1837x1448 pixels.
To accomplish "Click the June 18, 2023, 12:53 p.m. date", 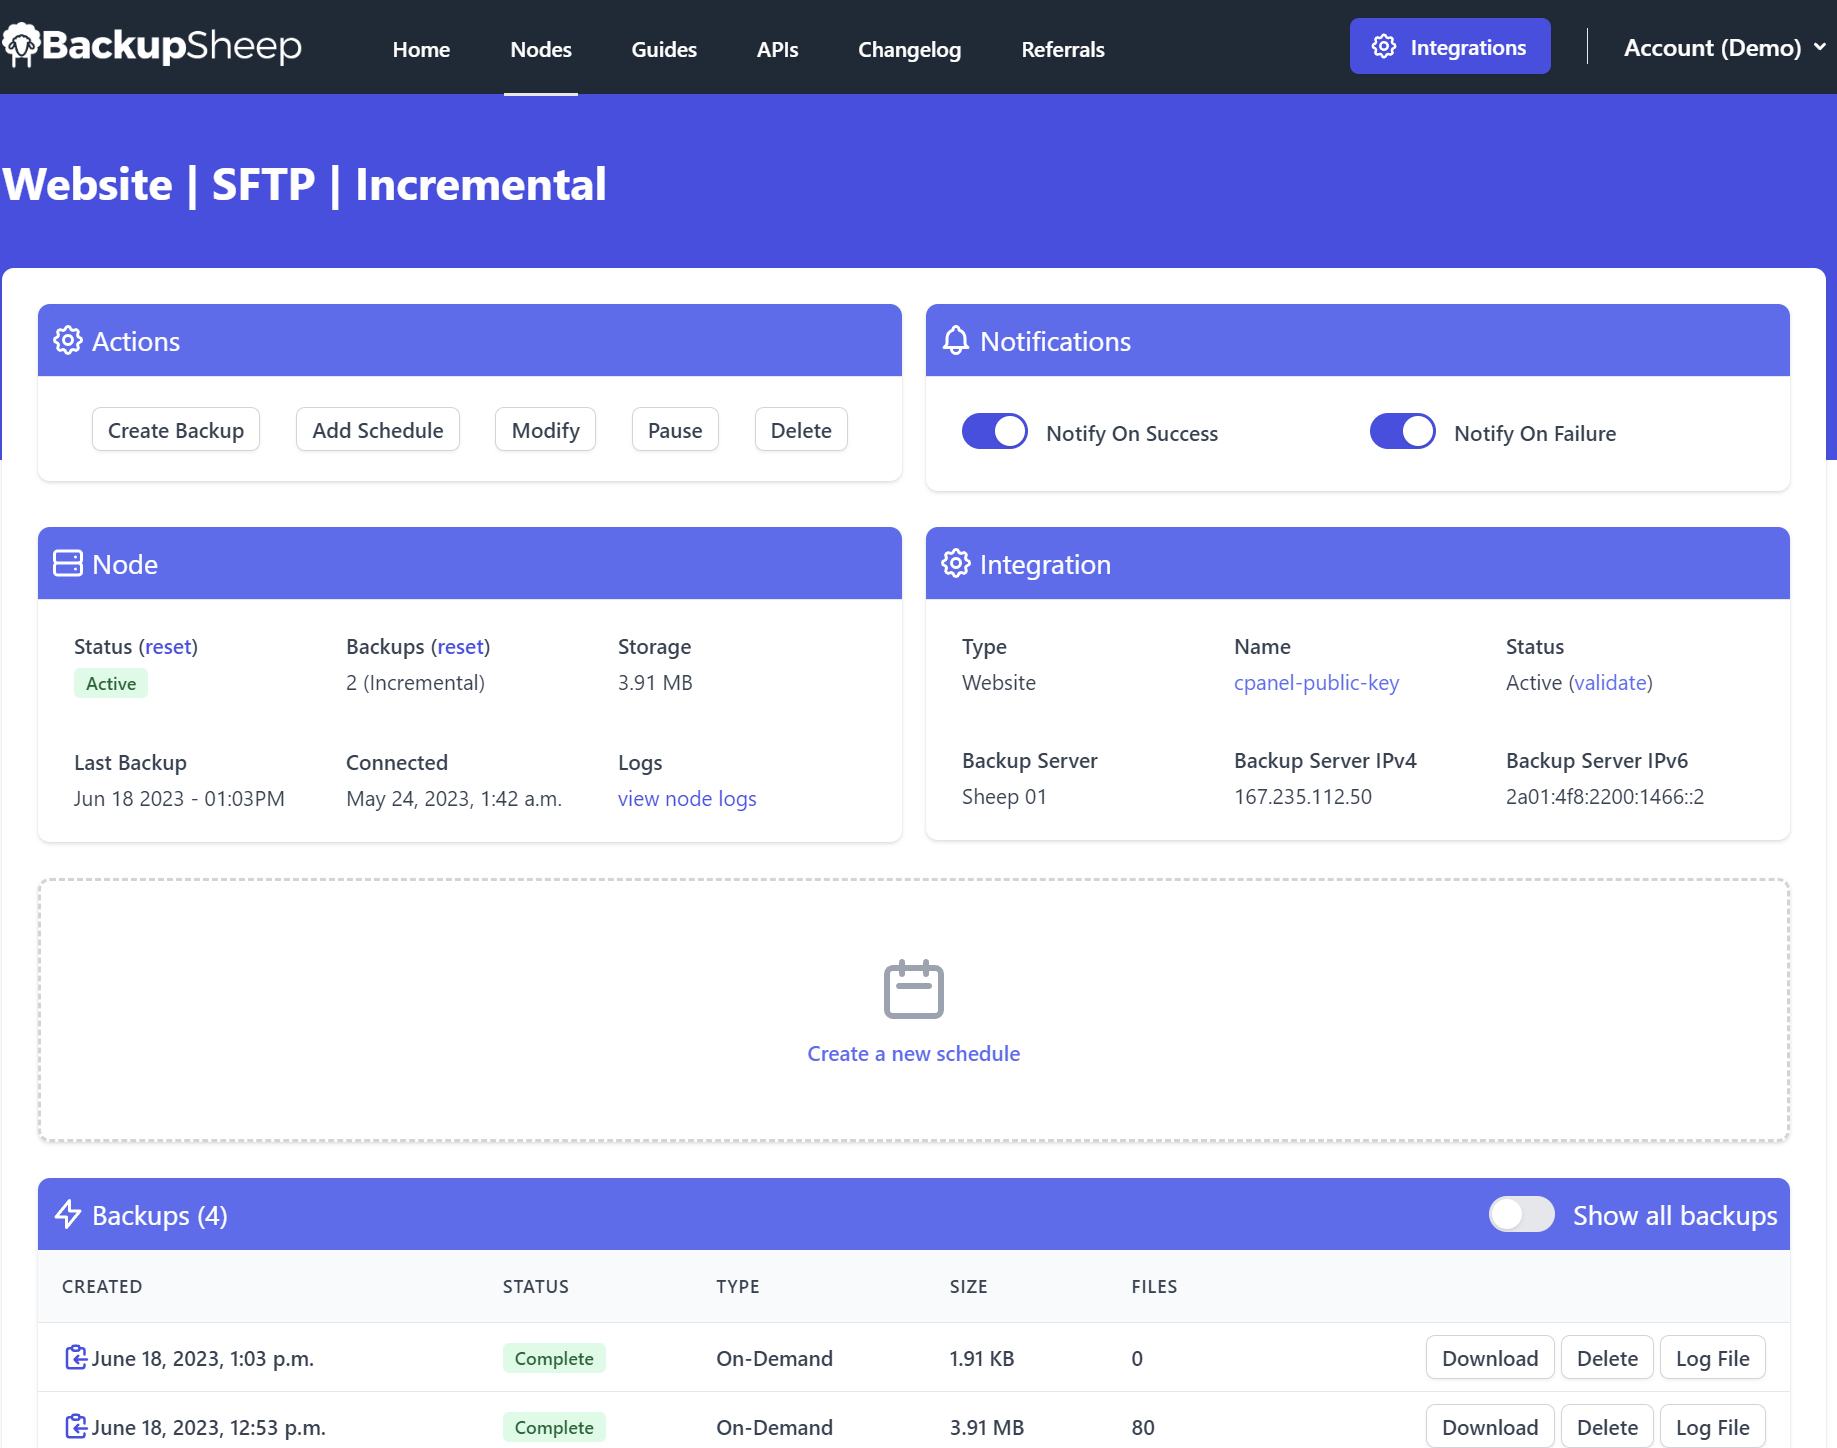I will click(x=208, y=1426).
